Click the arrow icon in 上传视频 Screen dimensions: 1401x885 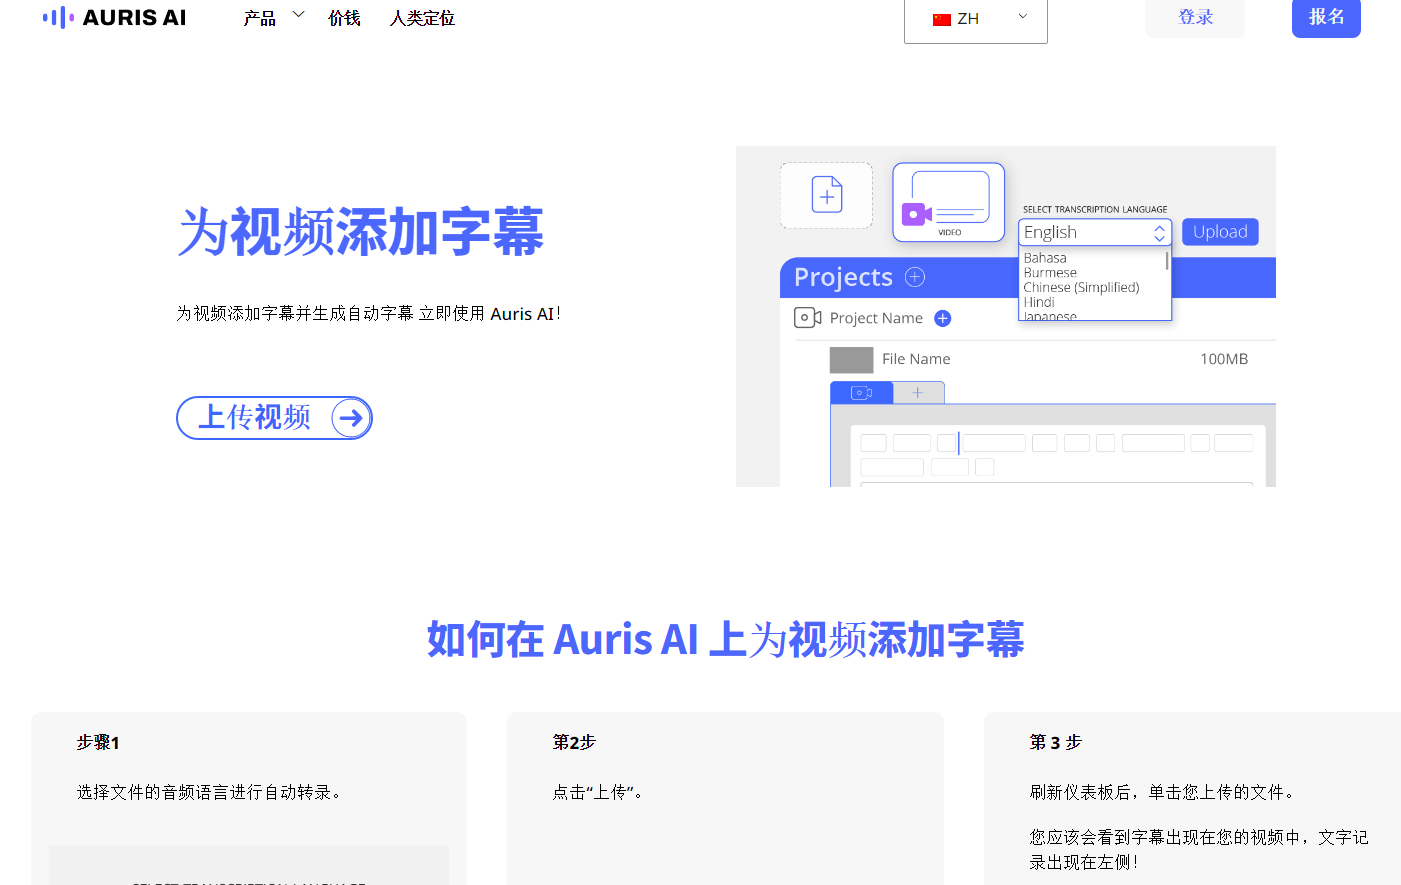351,418
